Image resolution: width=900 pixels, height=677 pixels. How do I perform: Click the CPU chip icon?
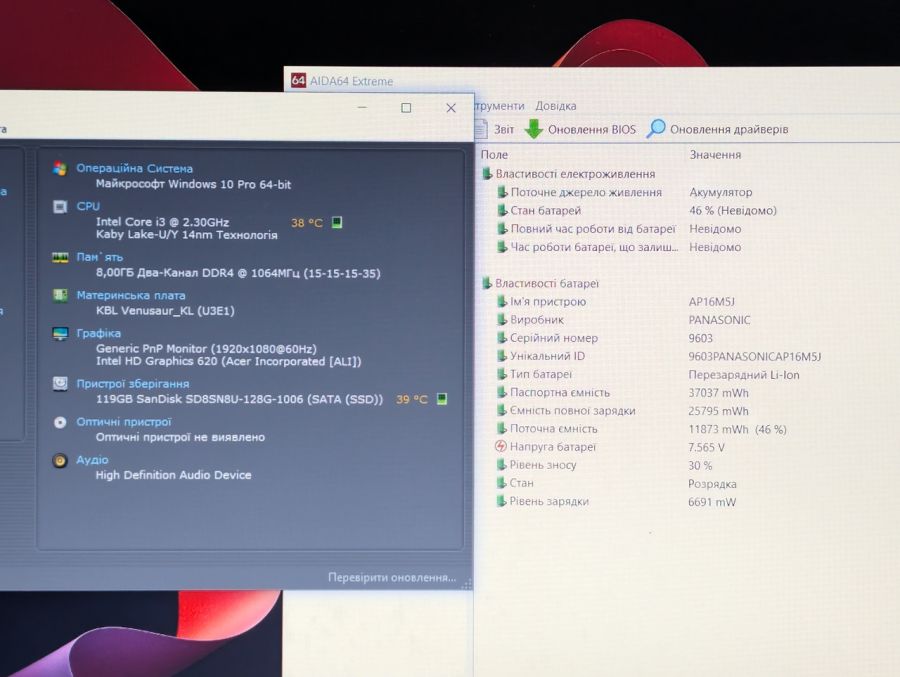[x=60, y=206]
